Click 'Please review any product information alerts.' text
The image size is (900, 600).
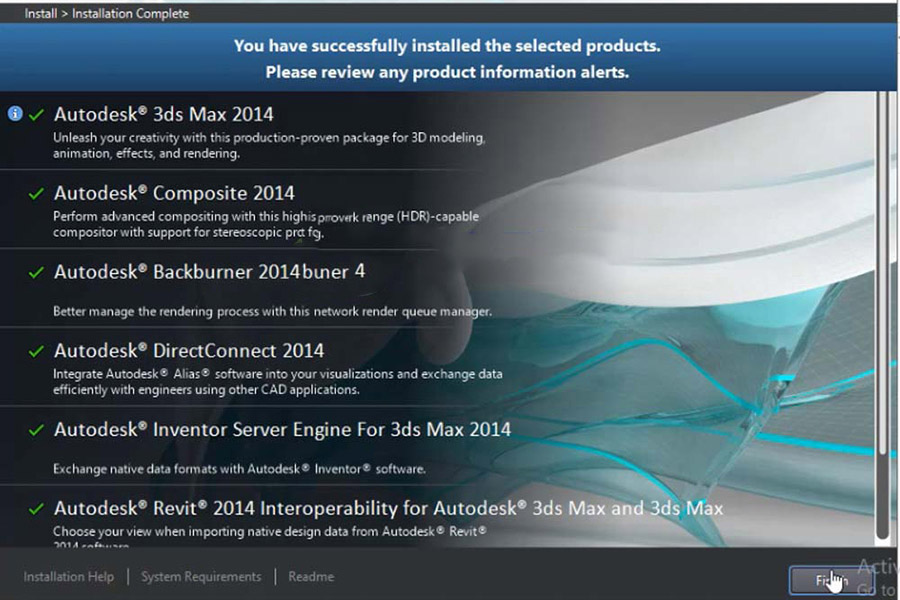coord(447,72)
